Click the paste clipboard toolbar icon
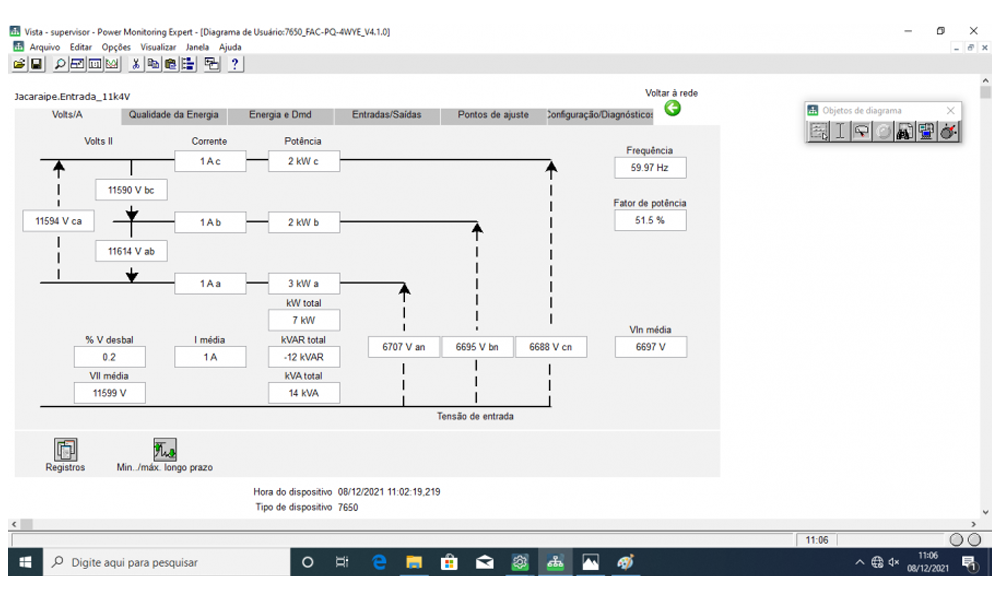1000x600 pixels. [171, 64]
